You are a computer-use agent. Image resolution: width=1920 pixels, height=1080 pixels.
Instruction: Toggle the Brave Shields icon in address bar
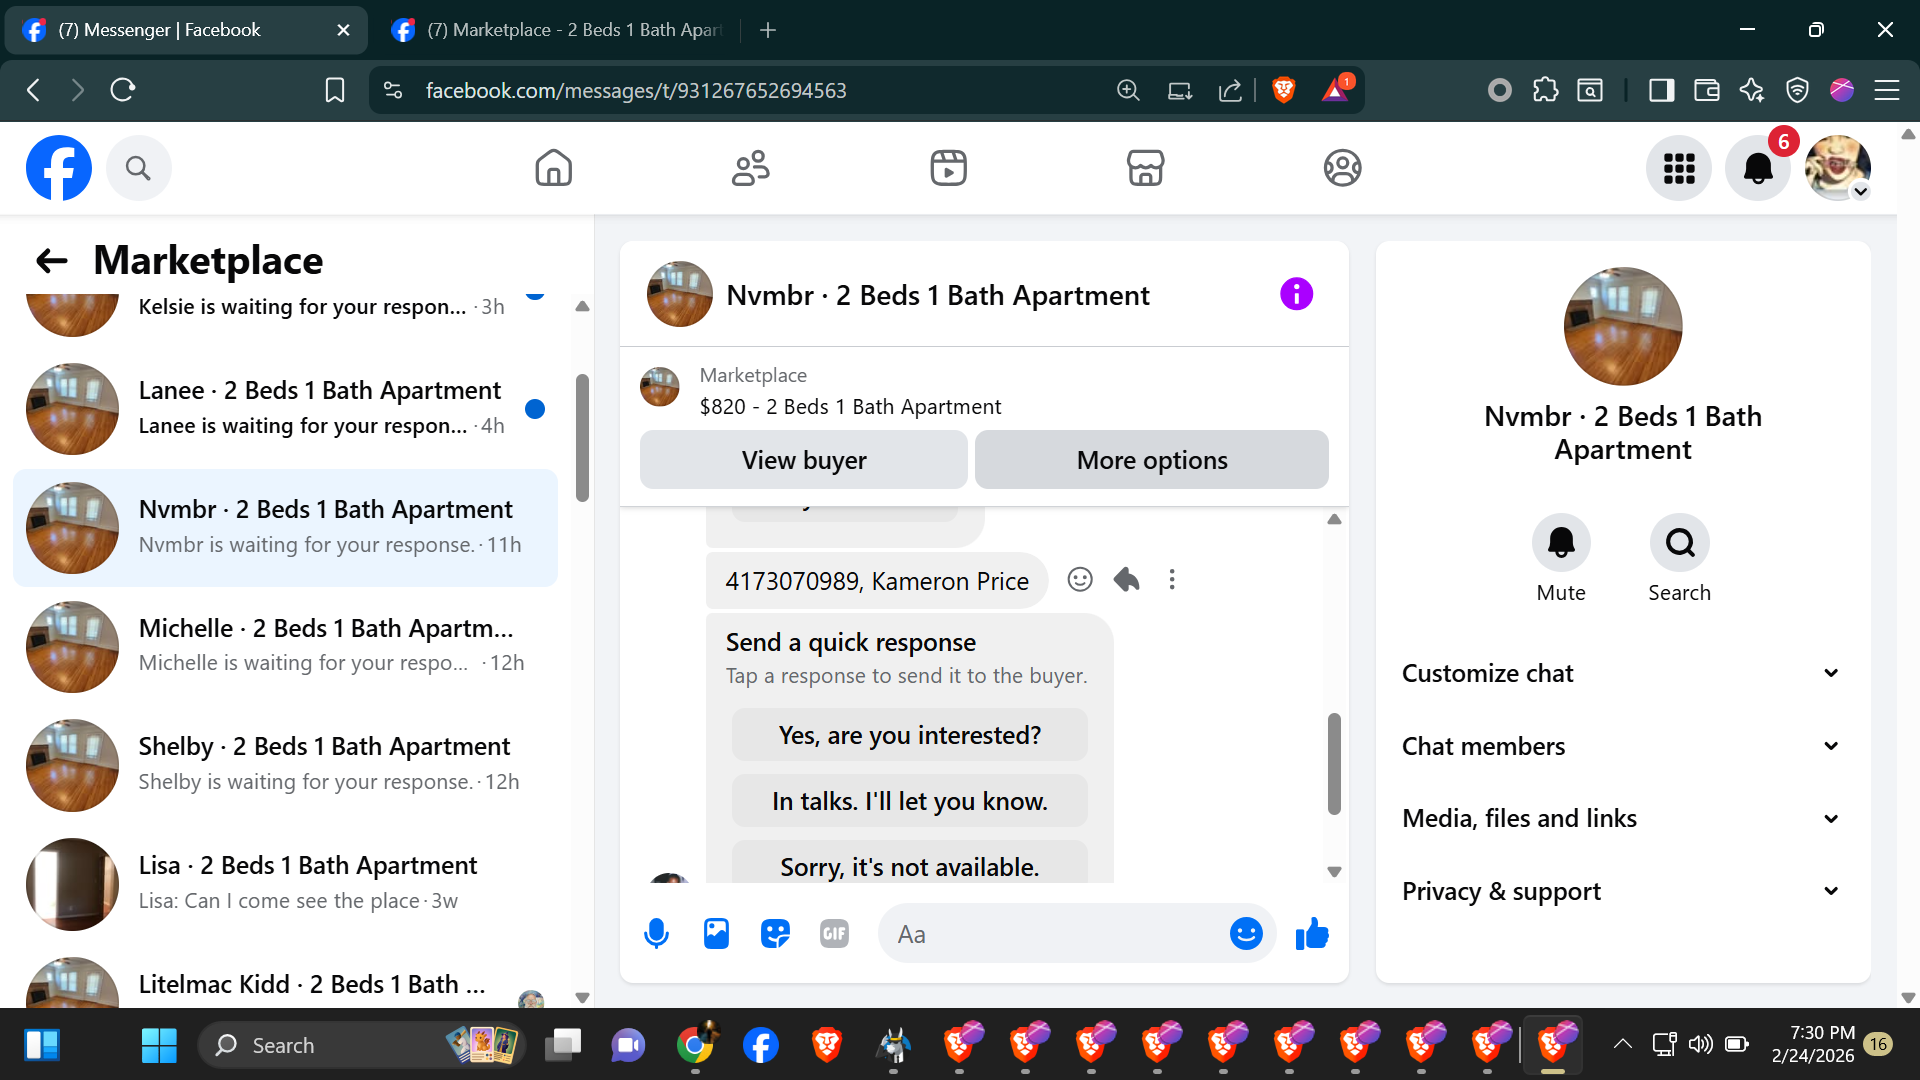tap(1284, 90)
